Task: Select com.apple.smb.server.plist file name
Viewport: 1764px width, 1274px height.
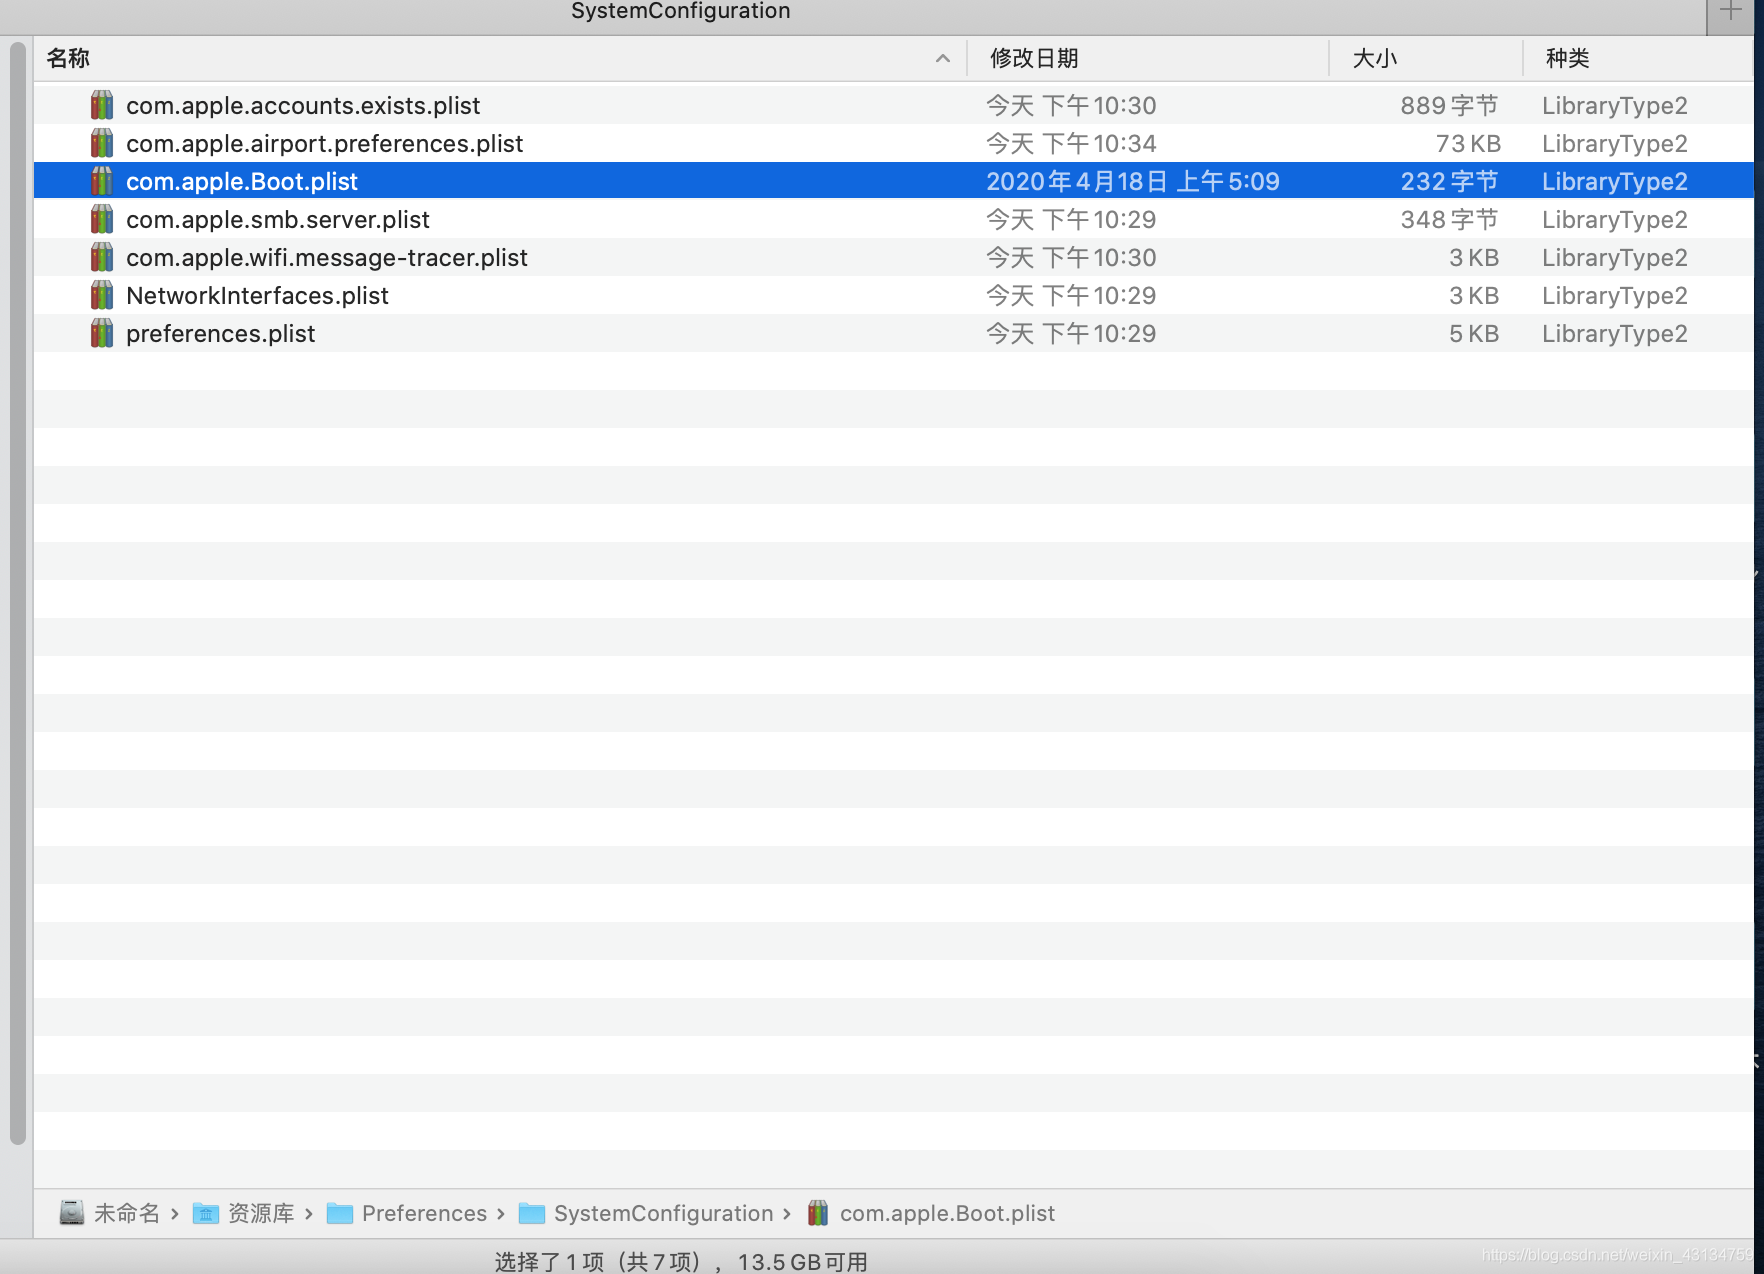Action: click(x=278, y=219)
